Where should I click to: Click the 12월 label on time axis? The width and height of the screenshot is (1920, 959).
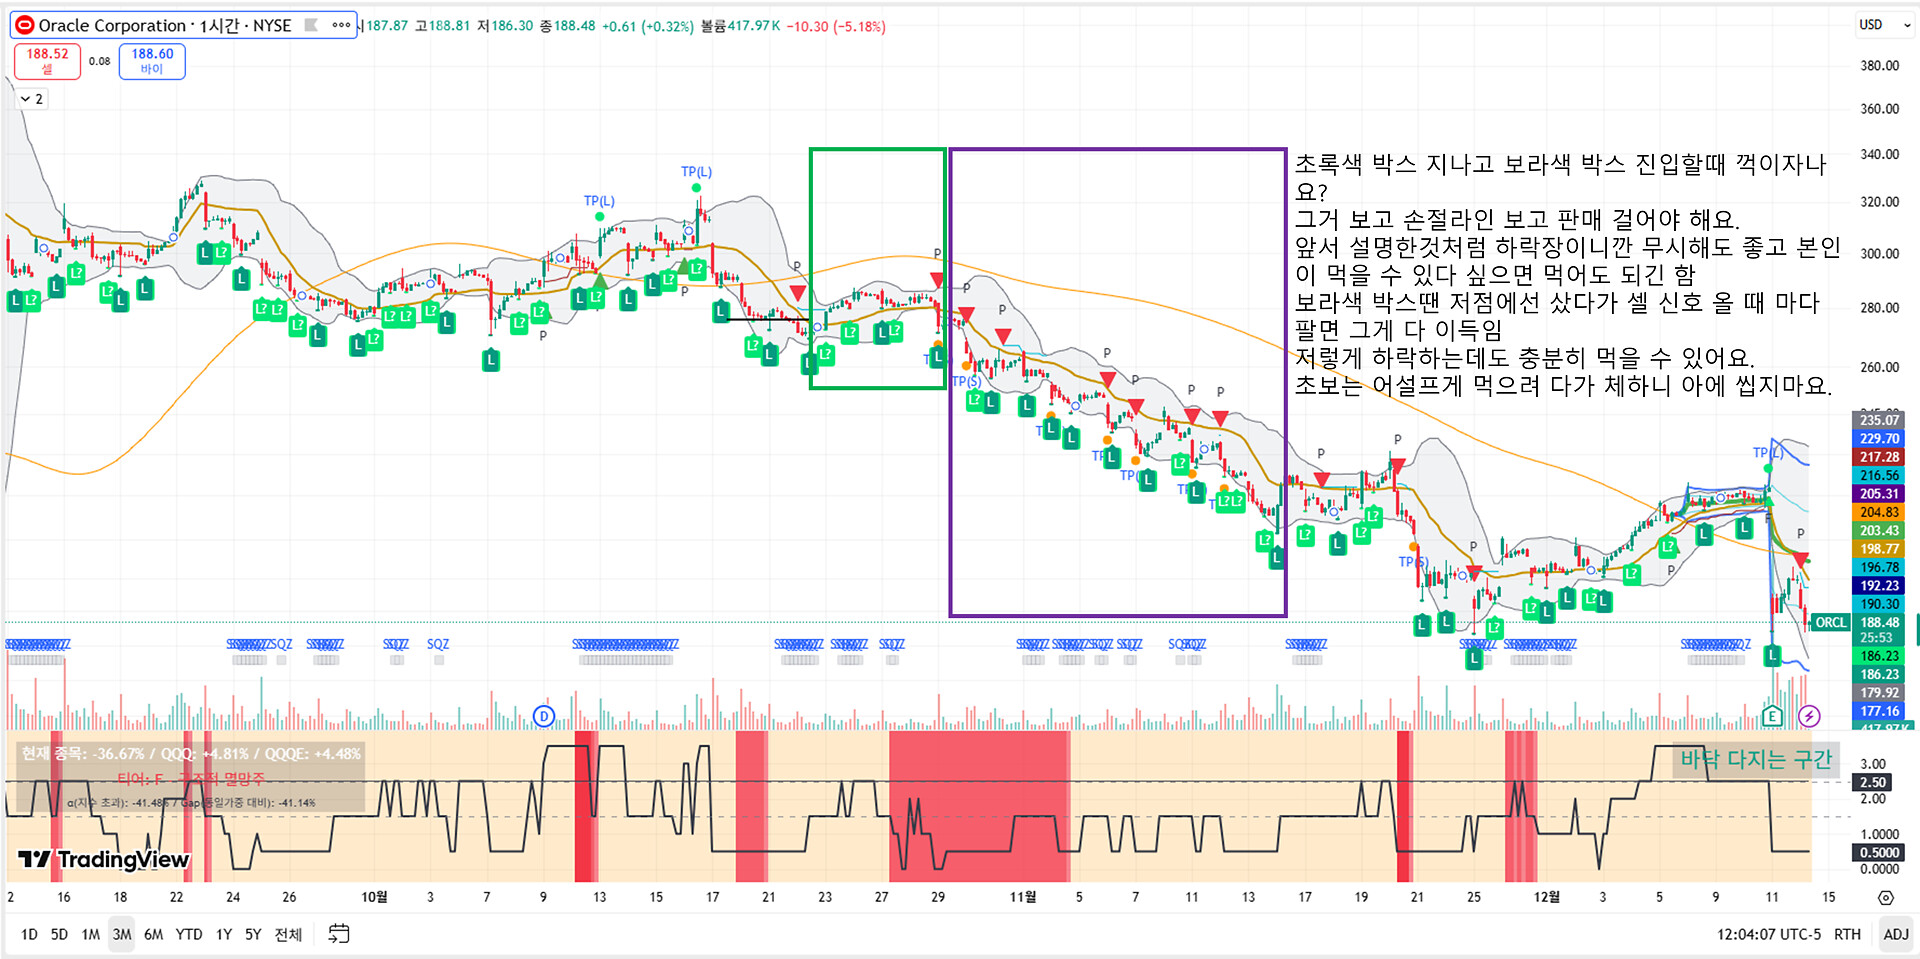coord(1546,897)
